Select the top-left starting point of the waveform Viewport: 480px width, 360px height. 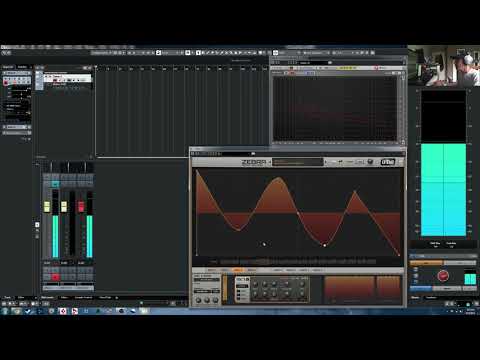(197, 171)
